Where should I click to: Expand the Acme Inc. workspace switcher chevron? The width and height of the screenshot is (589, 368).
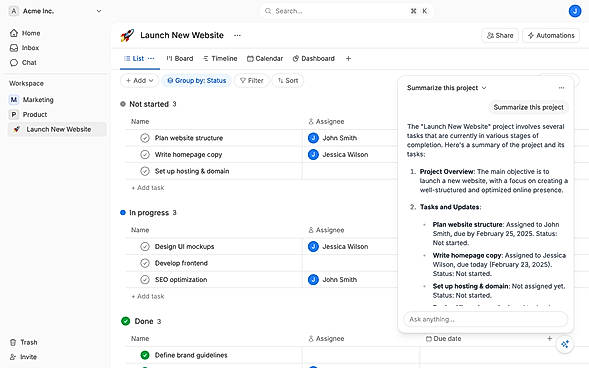pyautogui.click(x=99, y=11)
